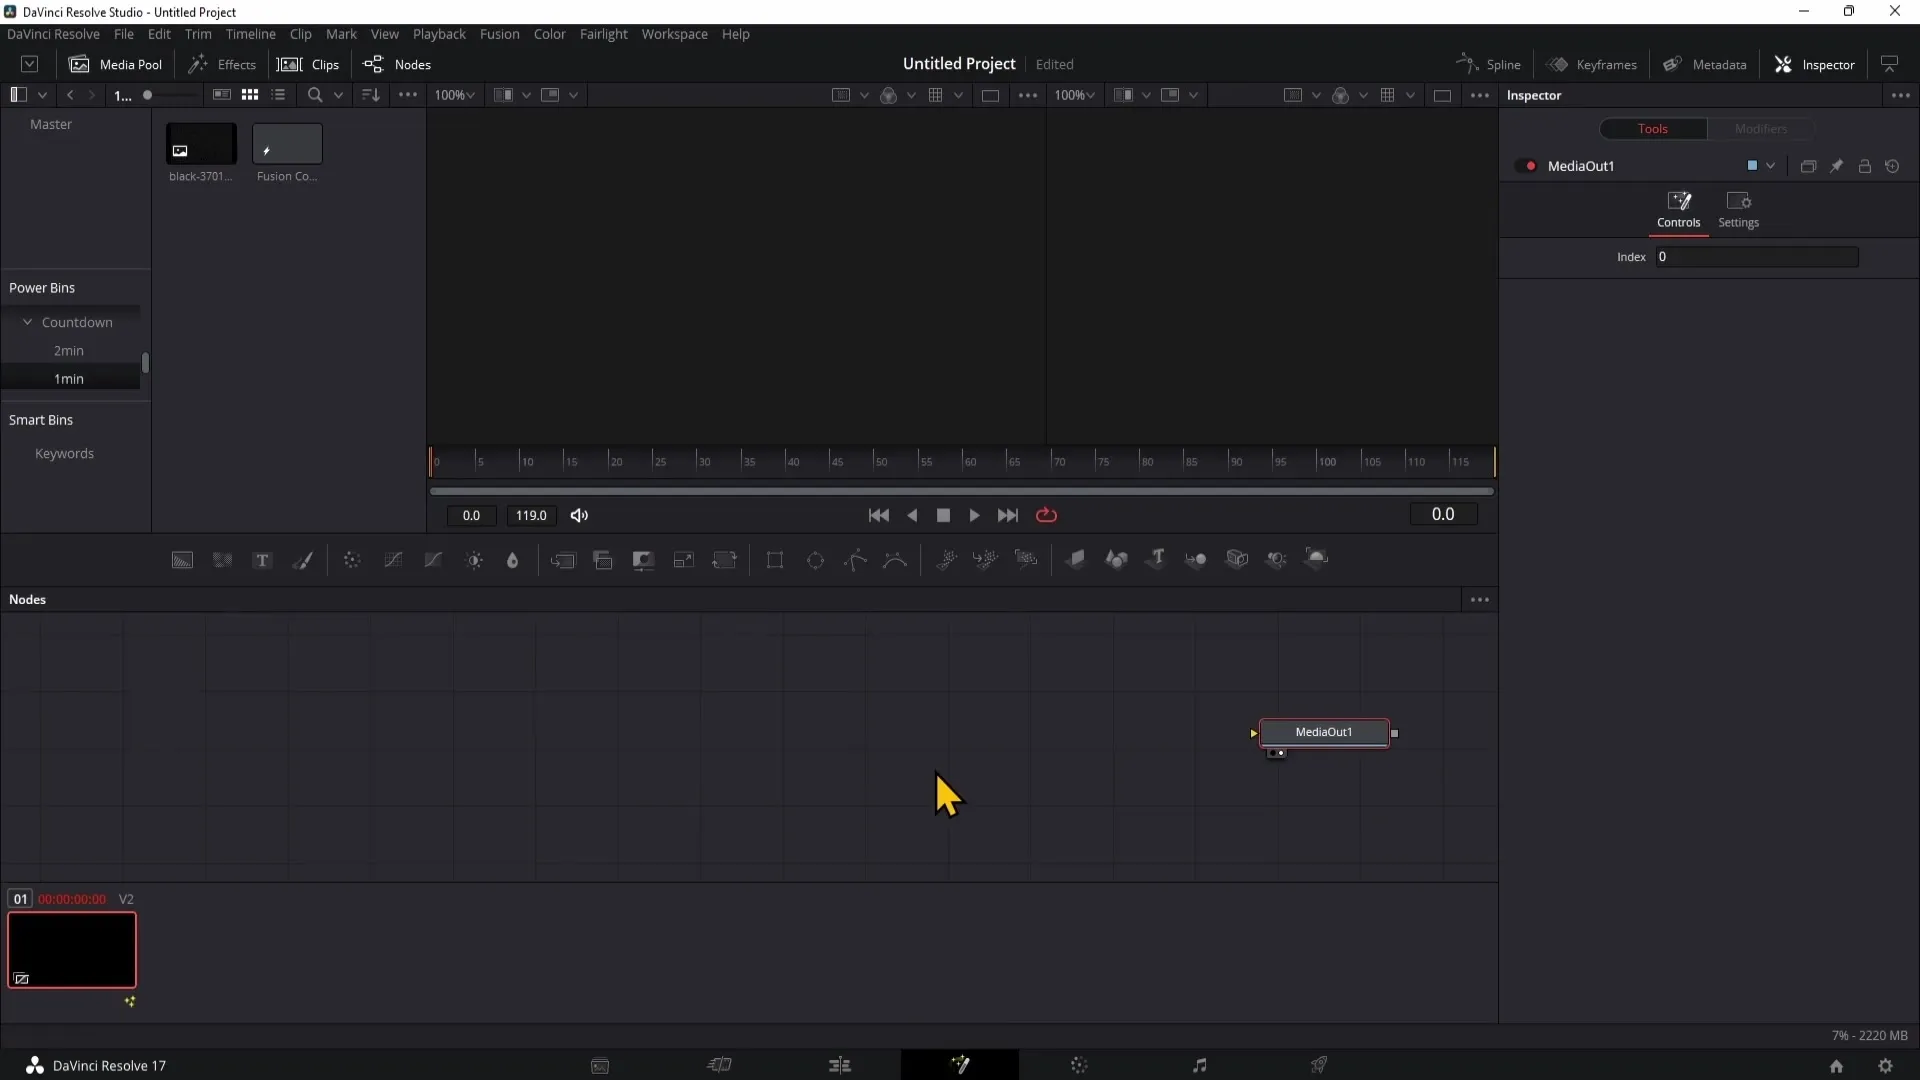The image size is (1920, 1080).
Task: Open the Fusion menu in menu bar
Action: [498, 33]
